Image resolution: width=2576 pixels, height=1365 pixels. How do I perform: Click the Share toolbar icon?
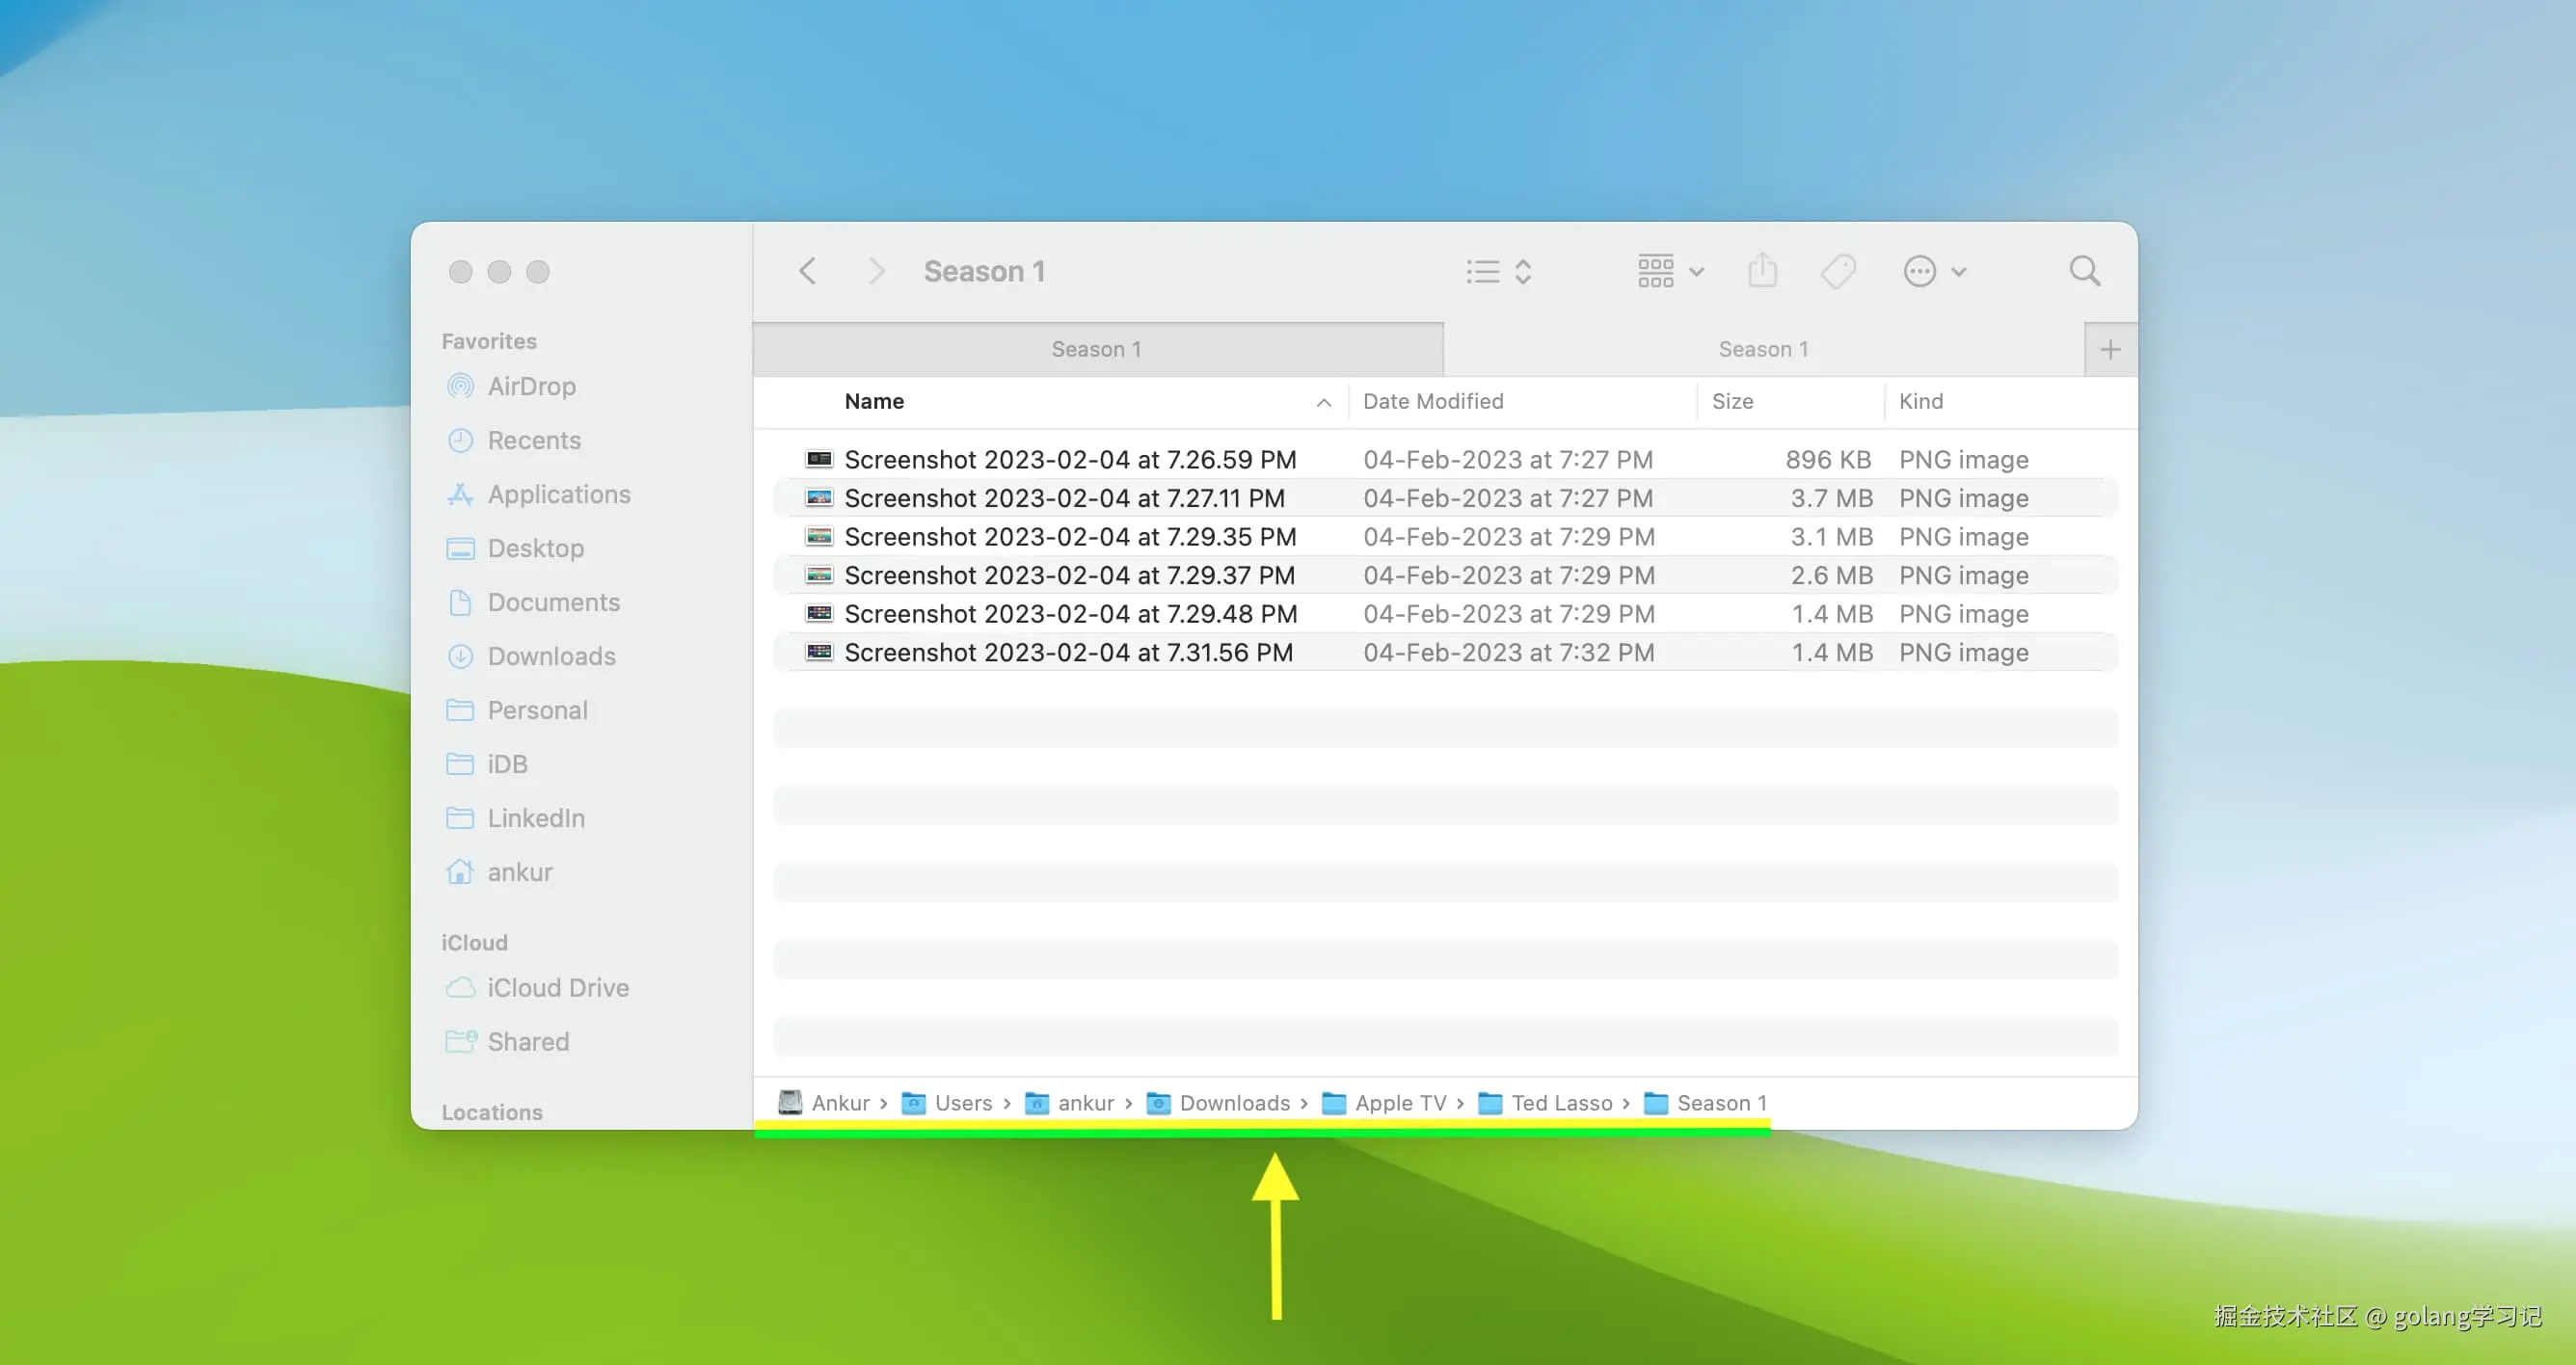[x=1762, y=271]
